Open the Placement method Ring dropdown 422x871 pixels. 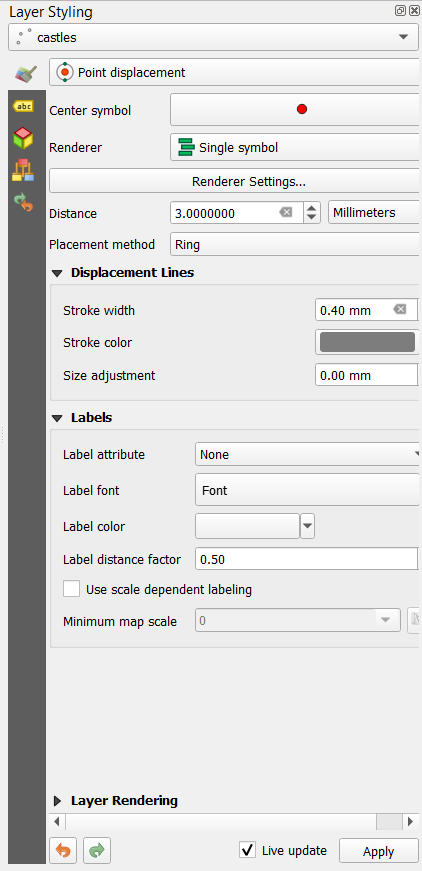point(294,245)
